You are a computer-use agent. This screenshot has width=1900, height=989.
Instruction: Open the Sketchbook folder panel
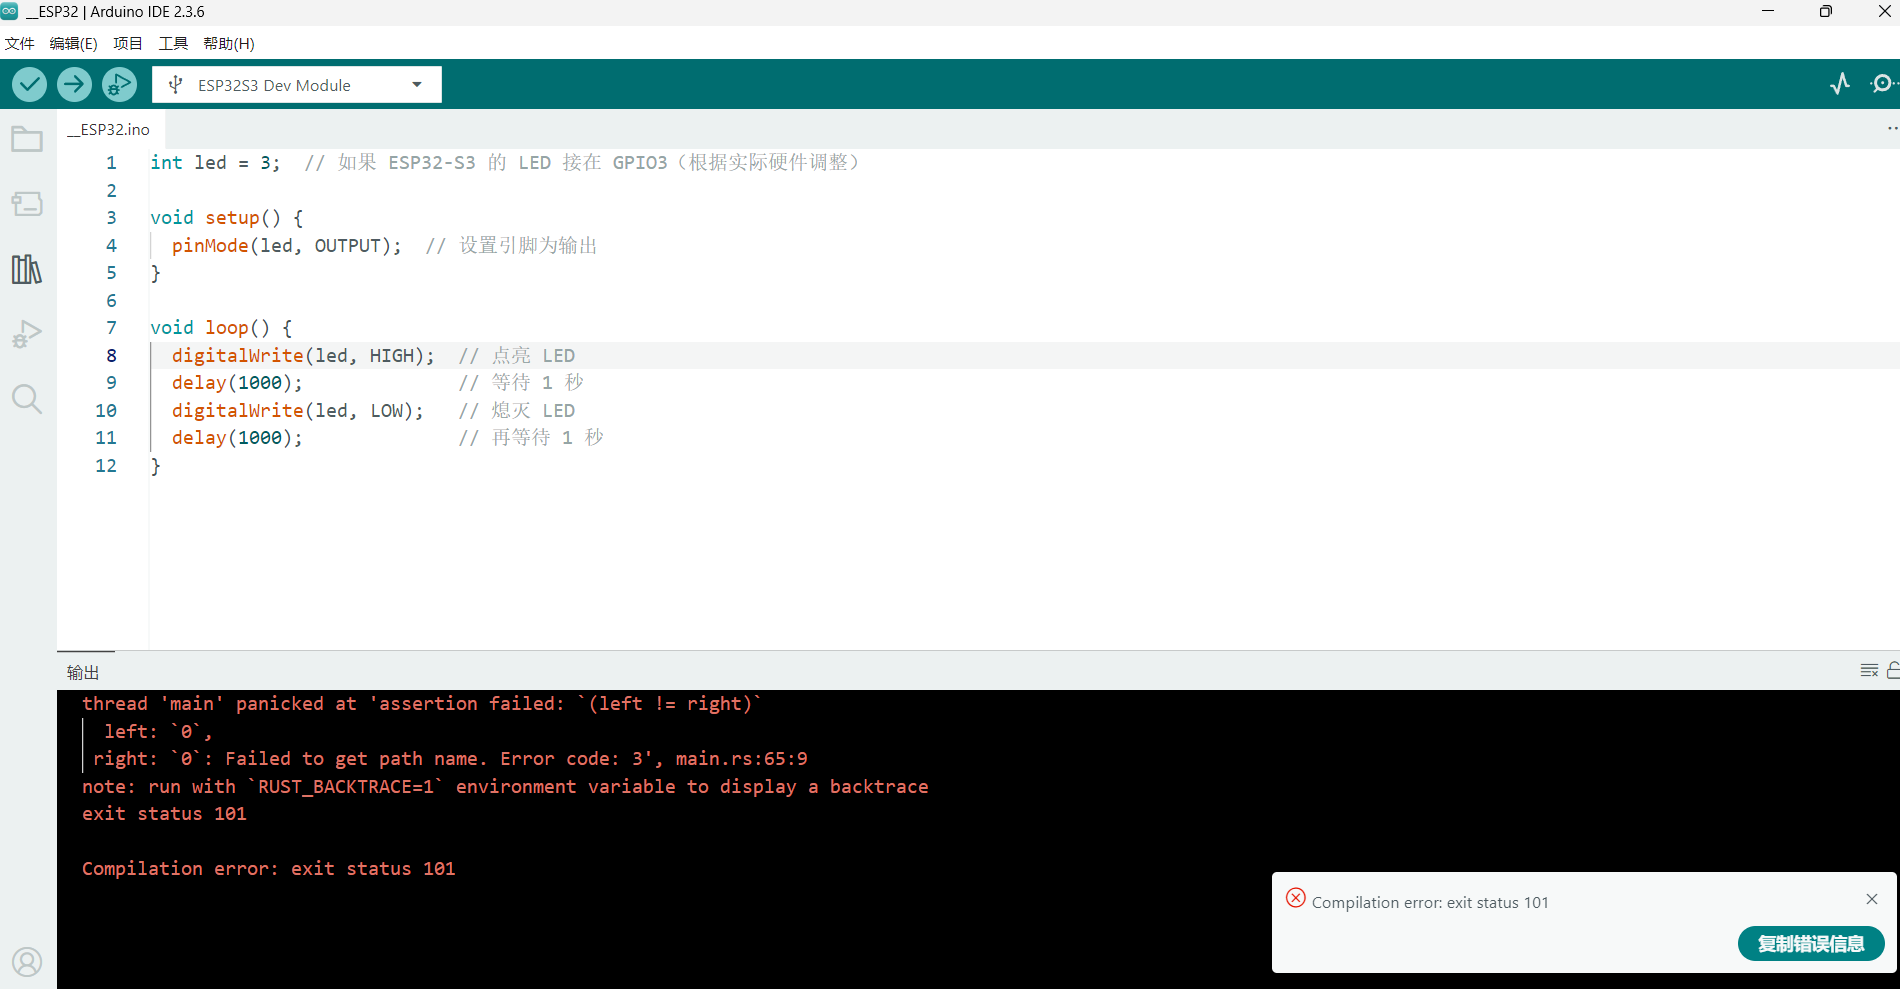27,140
